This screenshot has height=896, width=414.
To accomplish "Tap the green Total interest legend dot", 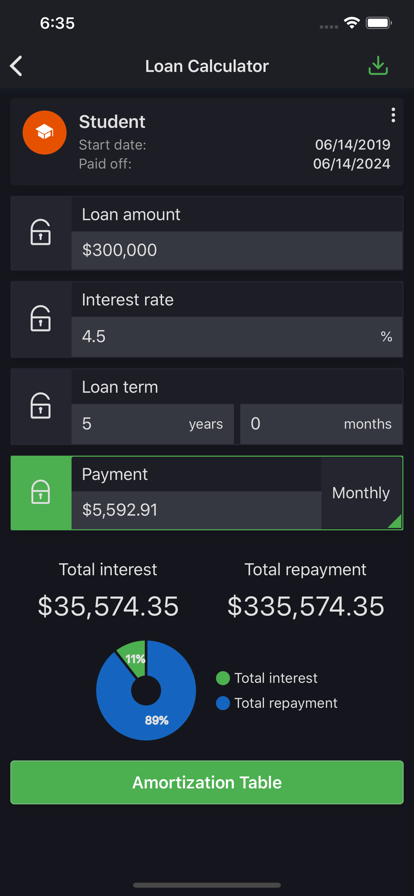I will pyautogui.click(x=223, y=678).
